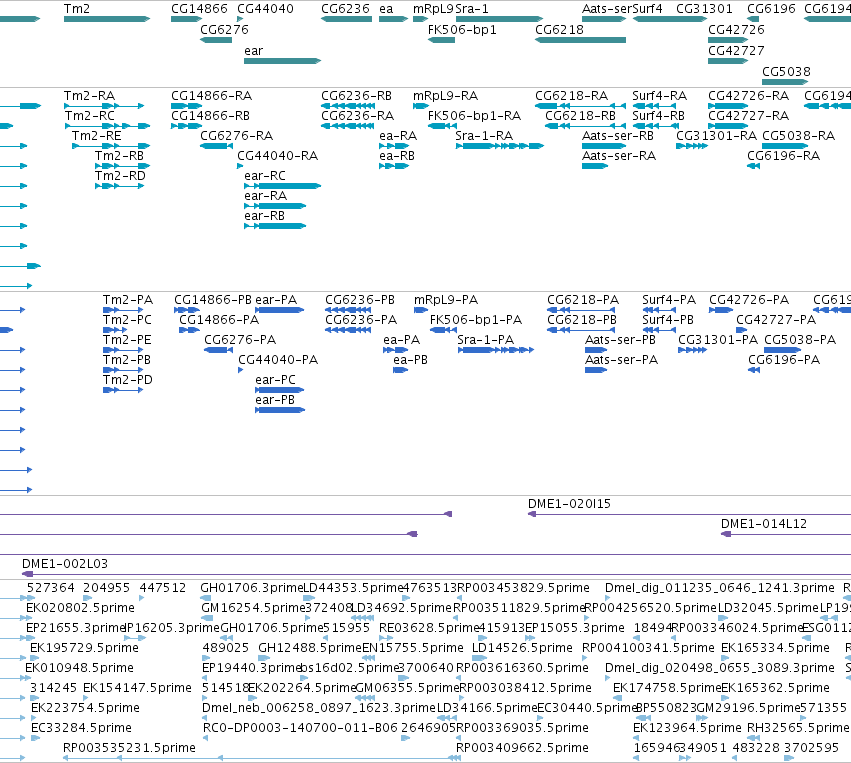Click the CG14866-RB transcript label
This screenshot has width=851, height=763.
[211, 116]
